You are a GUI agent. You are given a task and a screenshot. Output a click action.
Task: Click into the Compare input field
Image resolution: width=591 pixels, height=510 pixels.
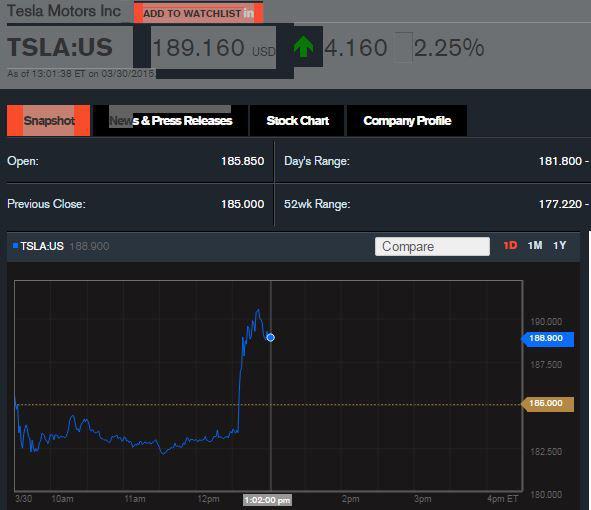432,247
